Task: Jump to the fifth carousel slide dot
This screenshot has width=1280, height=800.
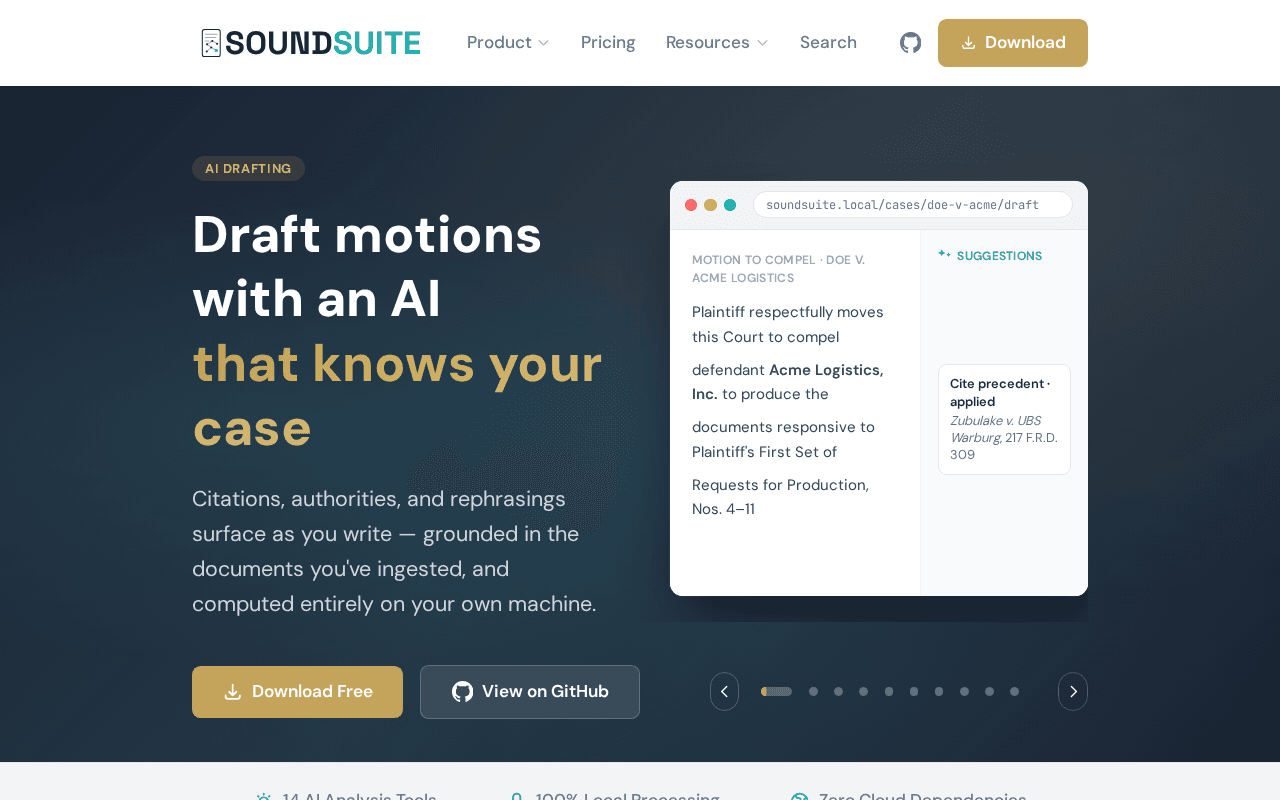Action: pyautogui.click(x=889, y=692)
